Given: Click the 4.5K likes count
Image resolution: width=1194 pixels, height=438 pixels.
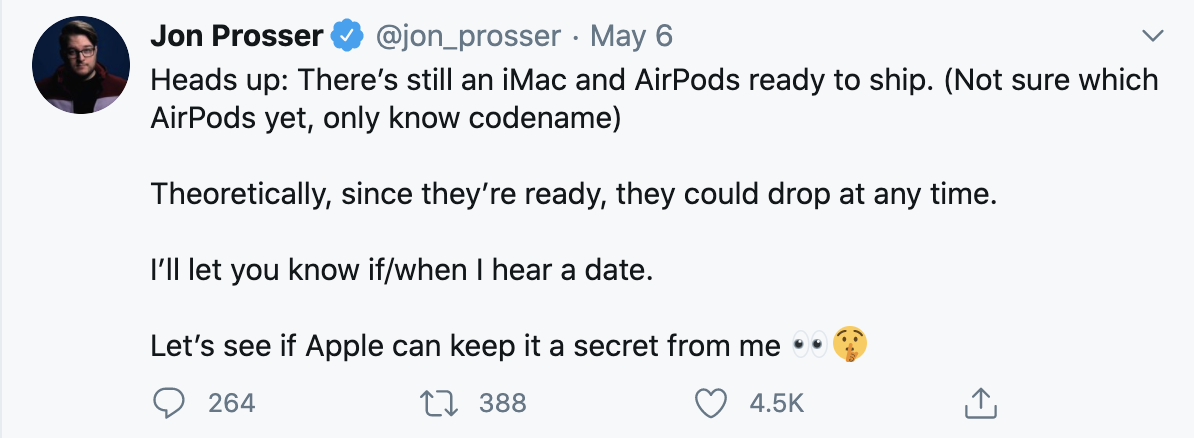Looking at the screenshot, I should [x=777, y=403].
